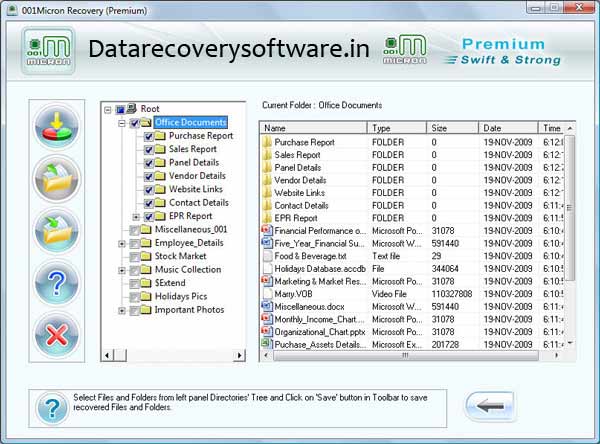Expand the Employee_Details tree node
The image size is (600, 444).
[122, 244]
